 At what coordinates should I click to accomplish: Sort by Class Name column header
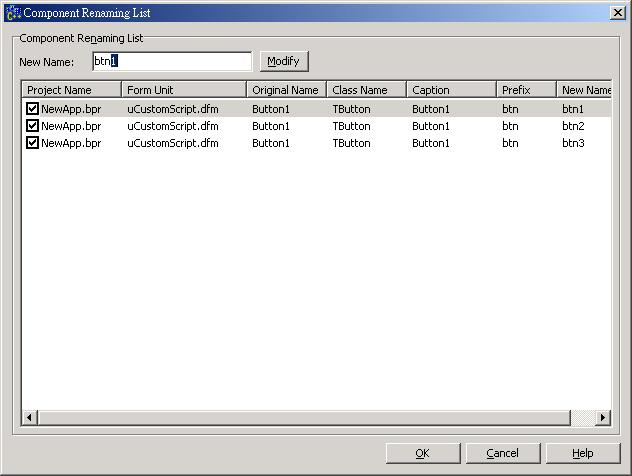coord(366,90)
